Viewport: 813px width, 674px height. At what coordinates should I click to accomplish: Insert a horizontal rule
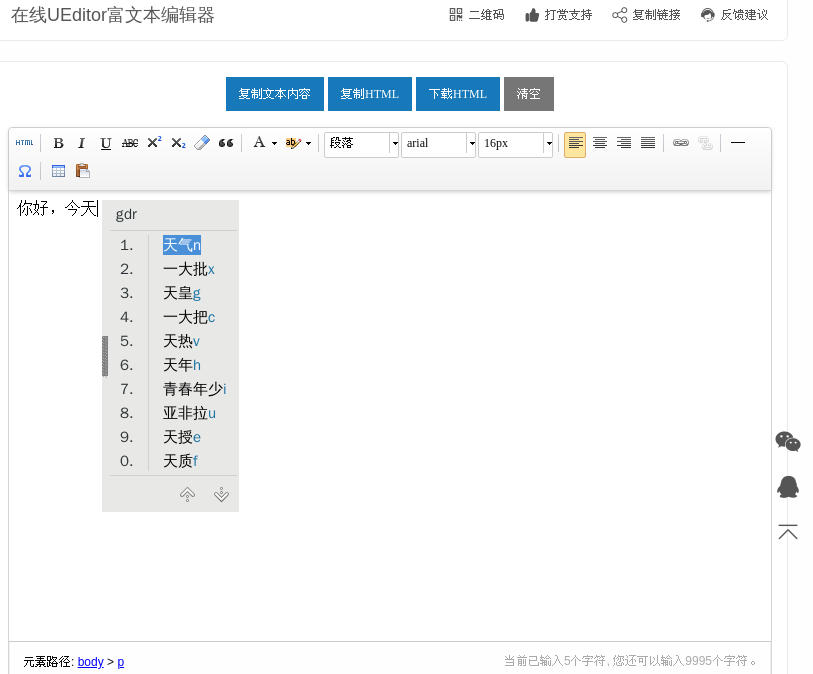coord(738,143)
